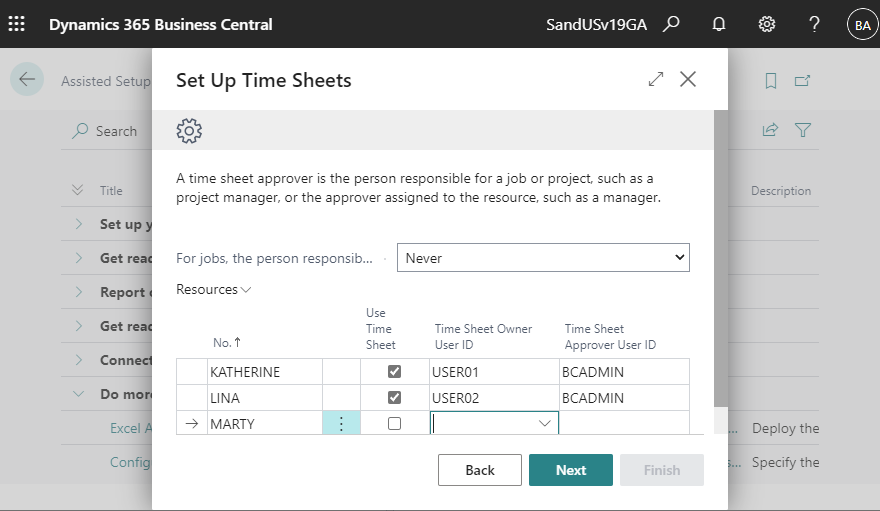Screen dimensions: 880x511
Task: Open settings gear in top bar
Action: (x=767, y=24)
